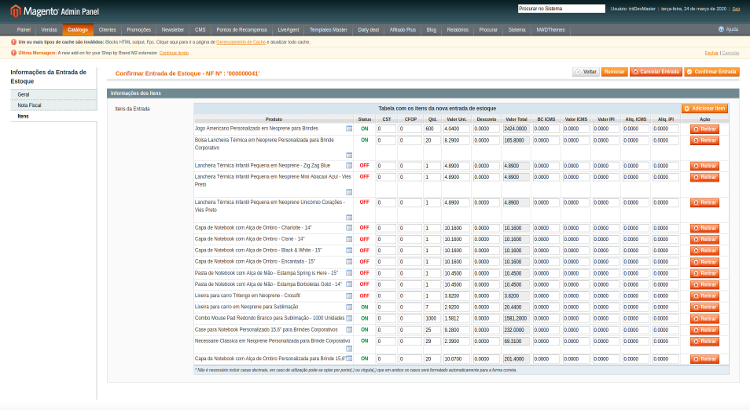Image resolution: width=750 pixels, height=410 pixels.
Task: Click the Qtd. field for Jogo Americano
Action: point(432,129)
